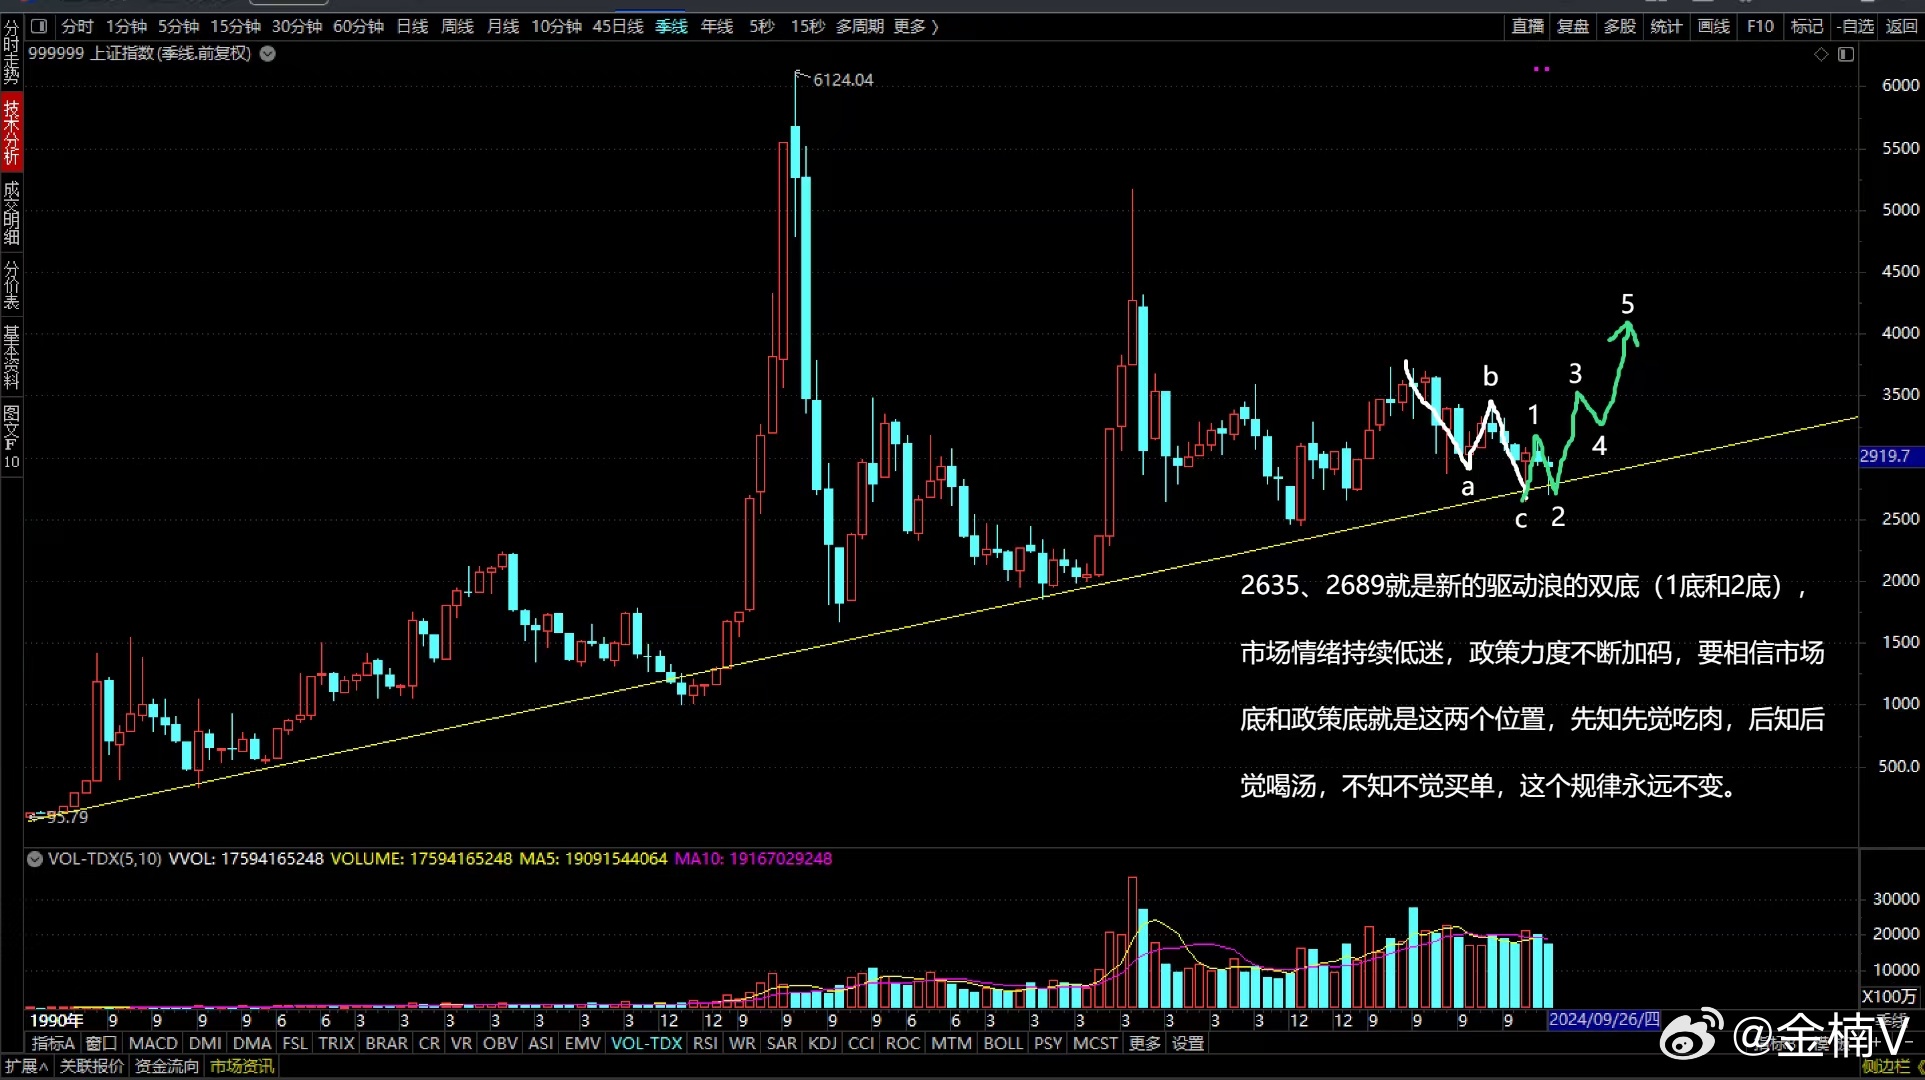Select the MCST indicator
The width and height of the screenshot is (1925, 1080).
tap(1095, 1043)
